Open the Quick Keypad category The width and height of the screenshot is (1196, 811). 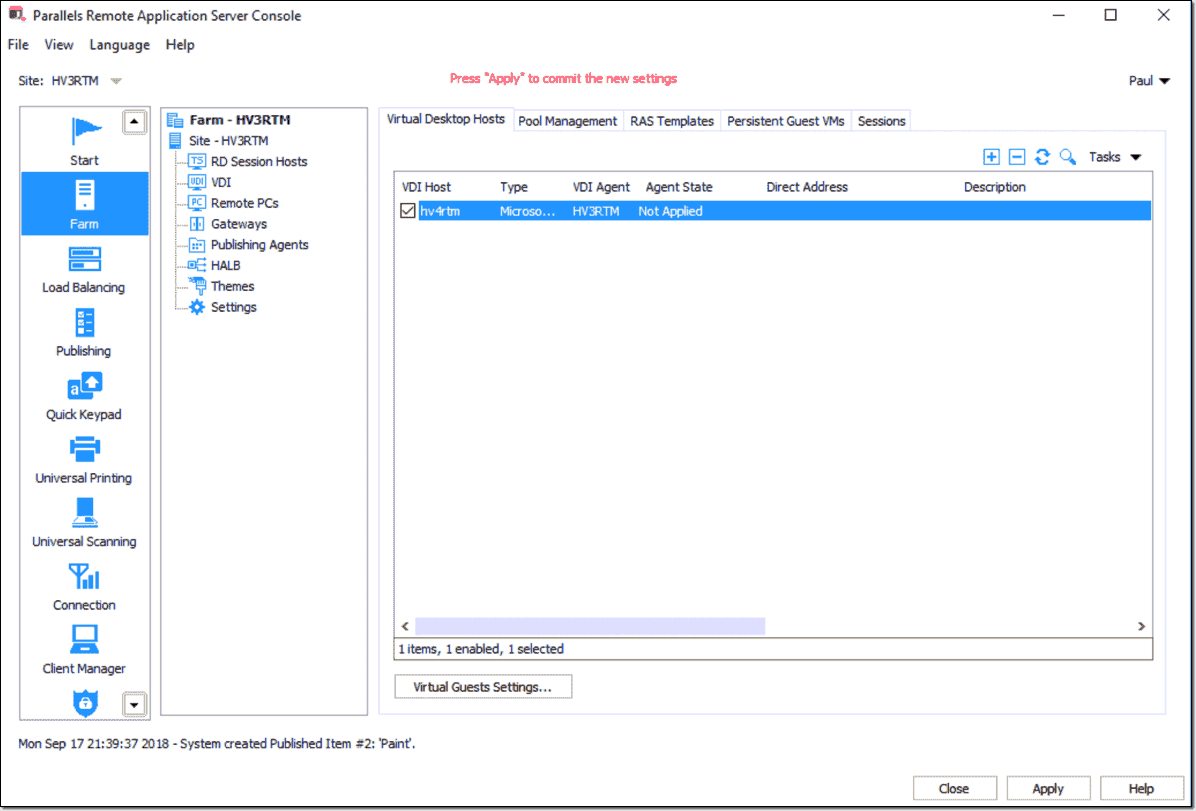[84, 397]
